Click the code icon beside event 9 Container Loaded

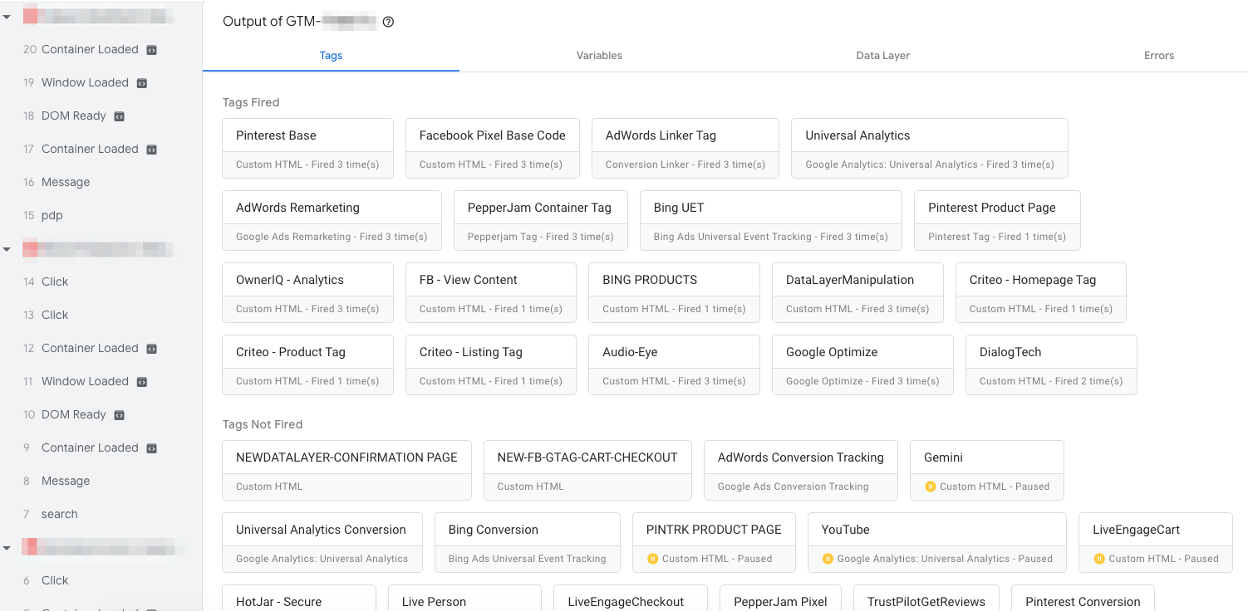click(x=151, y=448)
